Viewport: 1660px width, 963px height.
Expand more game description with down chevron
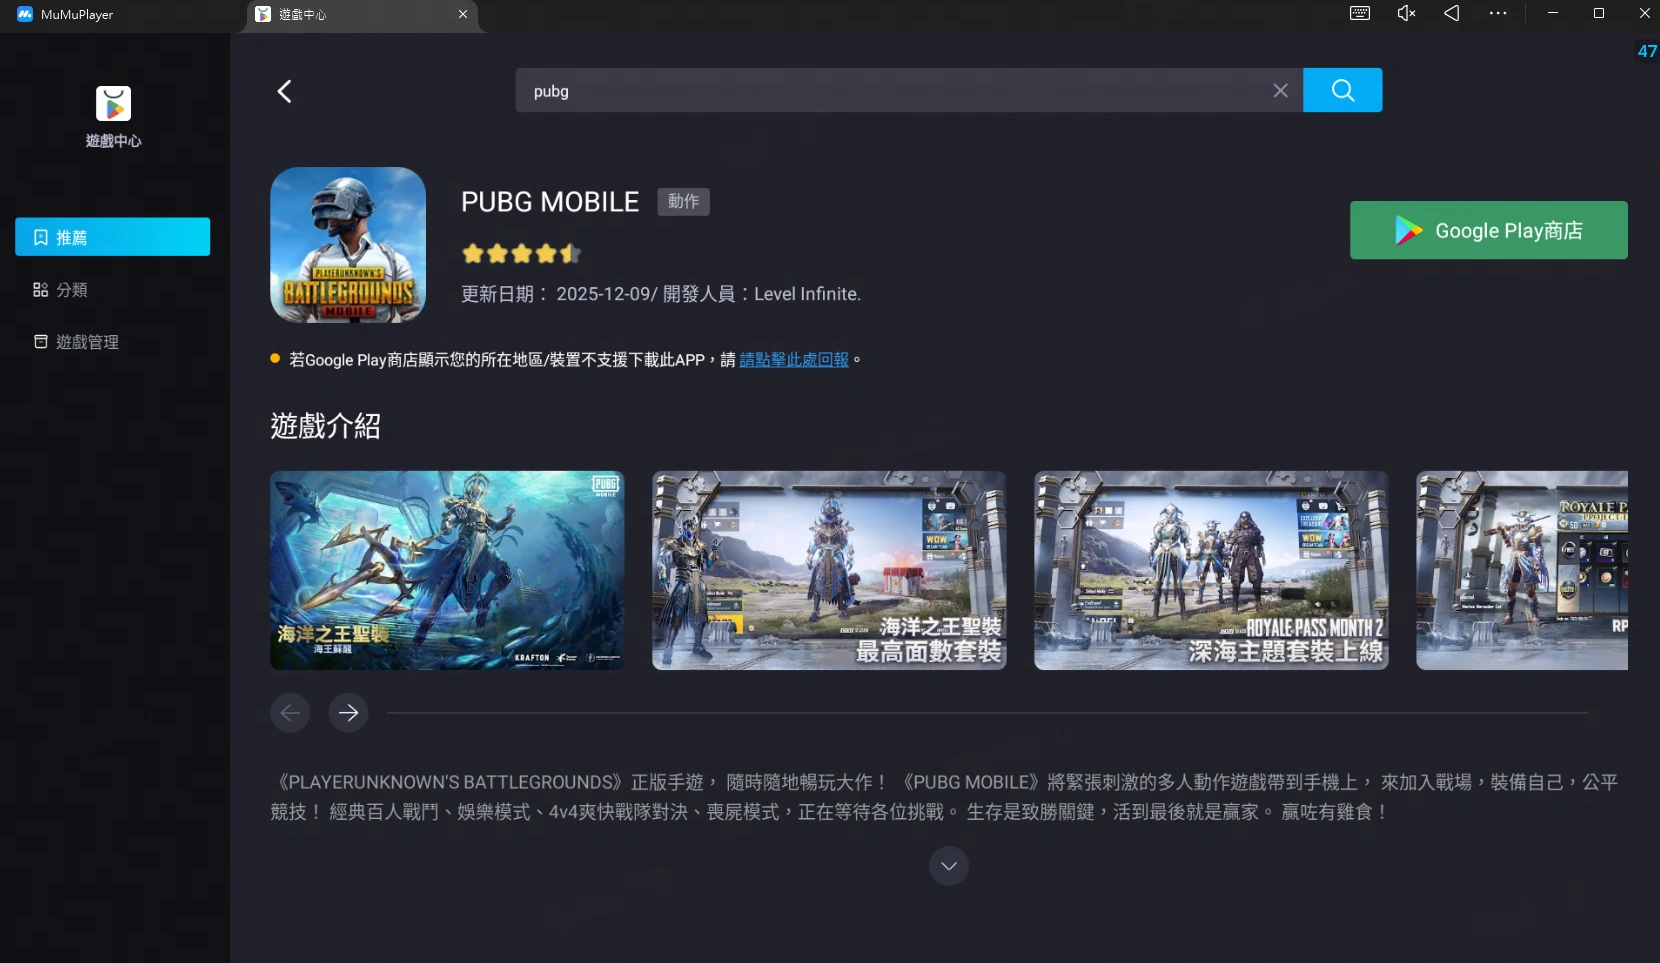click(948, 866)
